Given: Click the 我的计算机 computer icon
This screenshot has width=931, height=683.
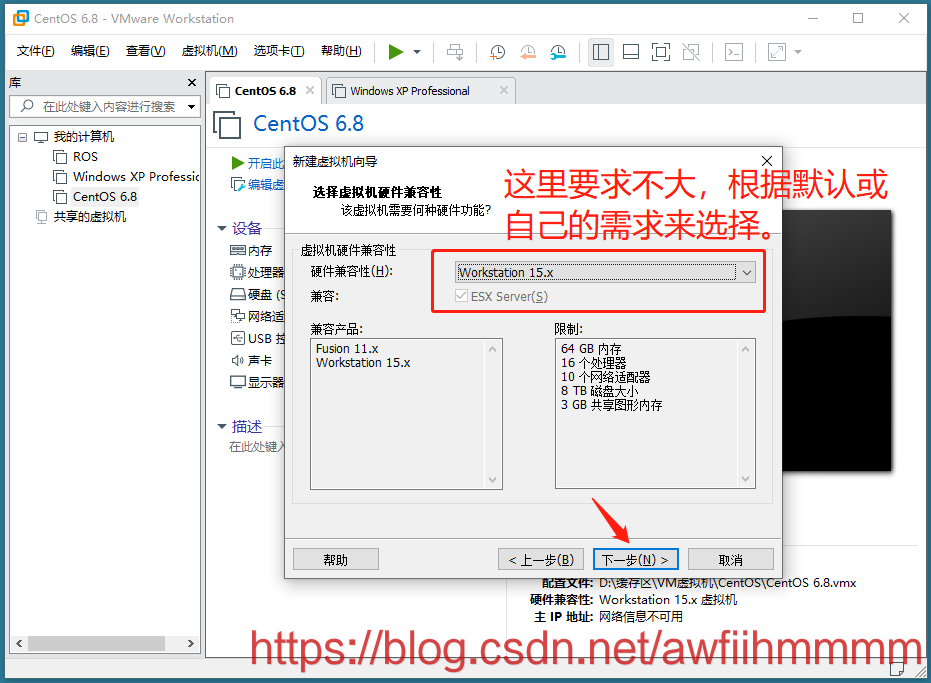Looking at the screenshot, I should 41,137.
